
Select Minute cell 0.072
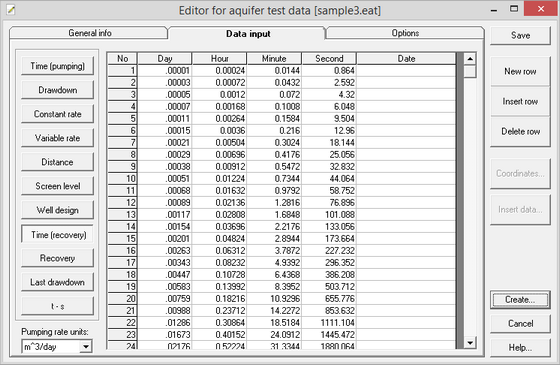tap(274, 95)
